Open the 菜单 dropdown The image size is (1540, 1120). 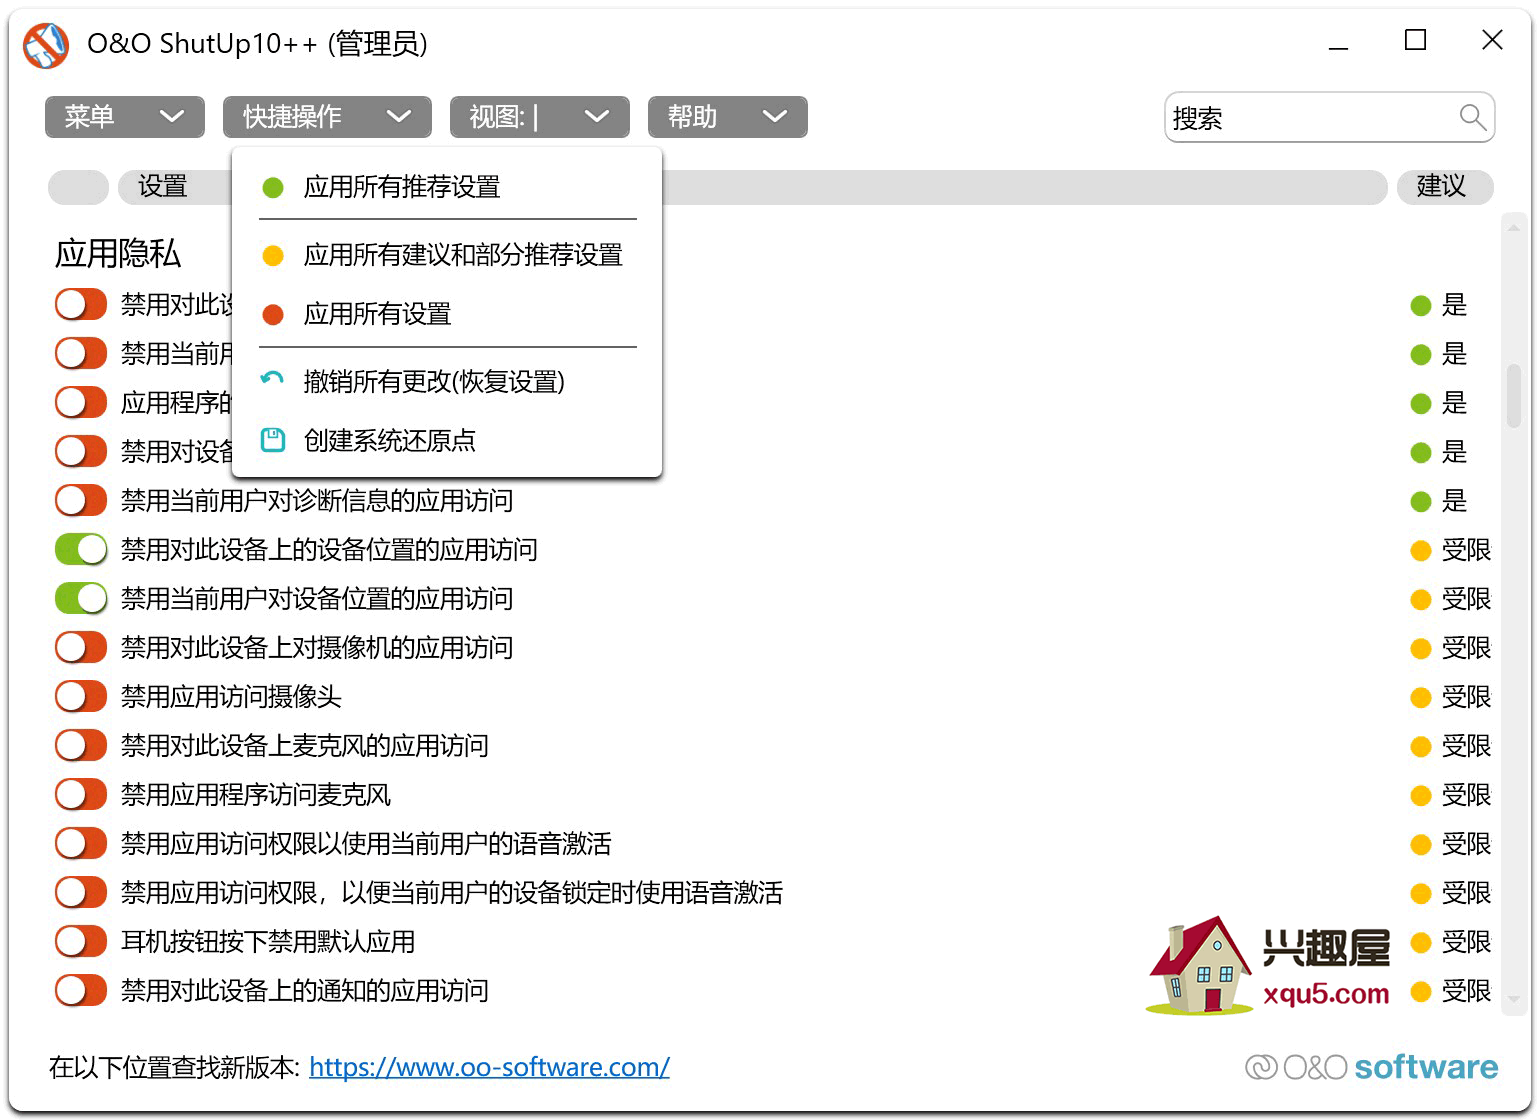pos(125,117)
